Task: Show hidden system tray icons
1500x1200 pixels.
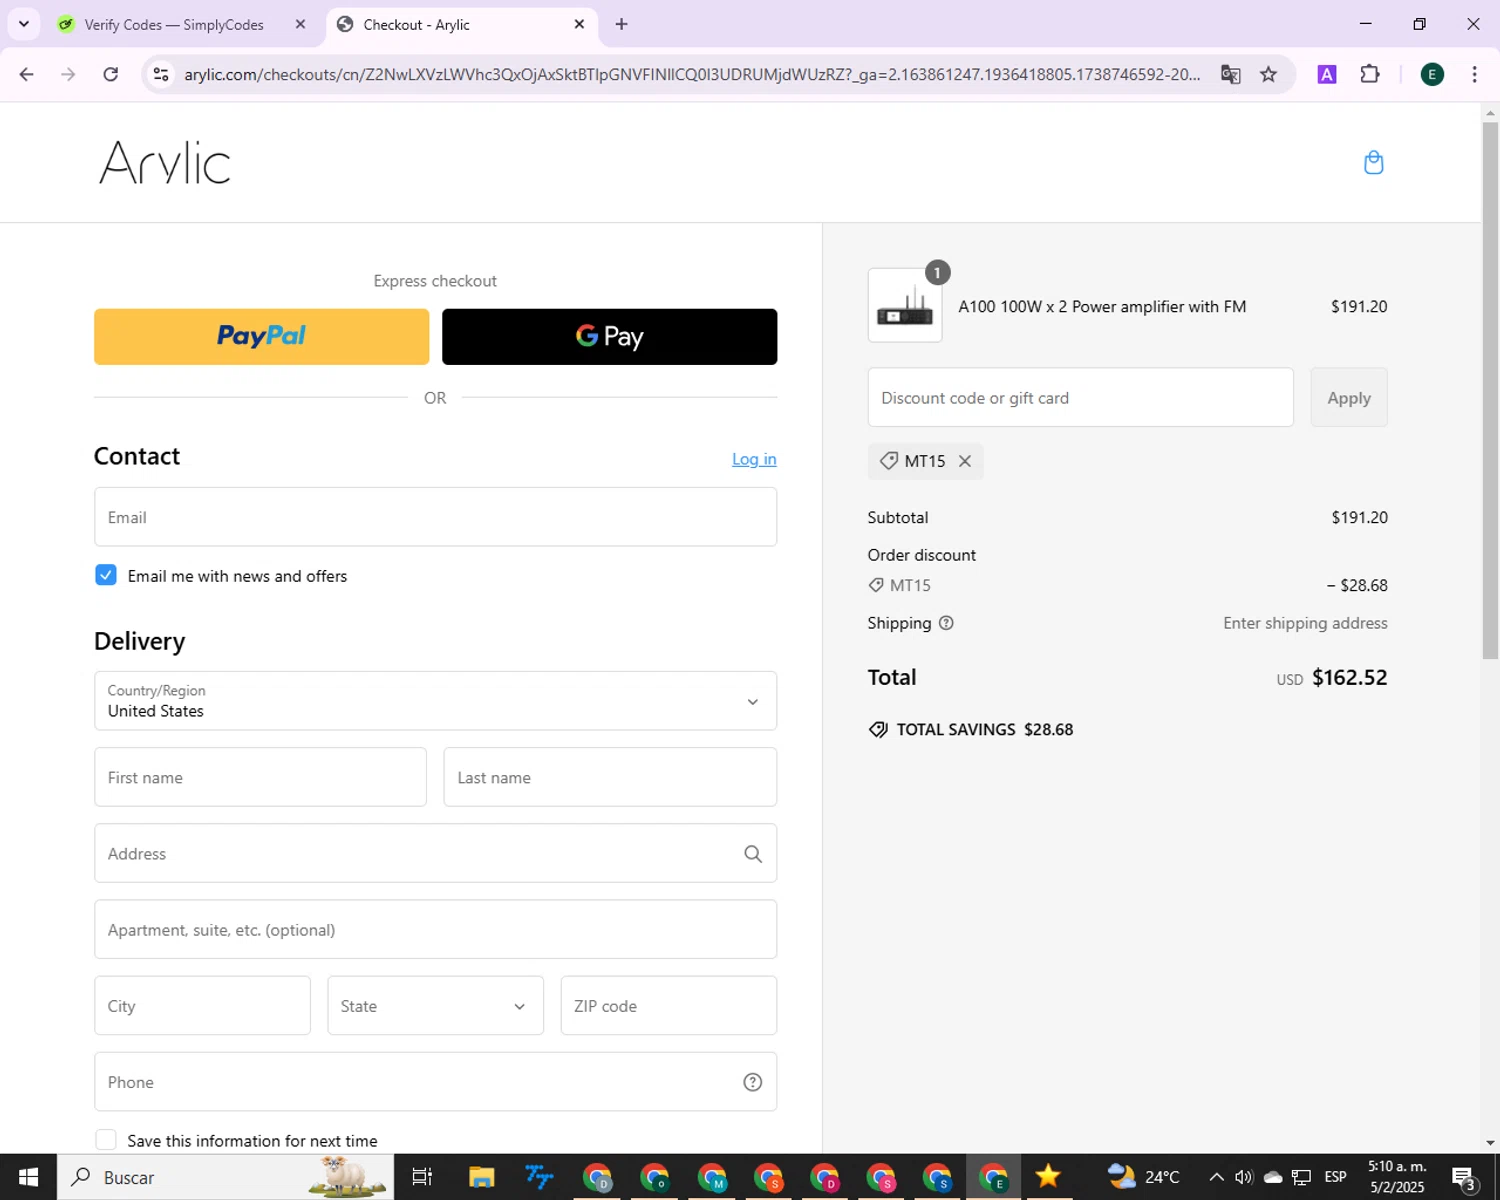Action: tap(1216, 1177)
